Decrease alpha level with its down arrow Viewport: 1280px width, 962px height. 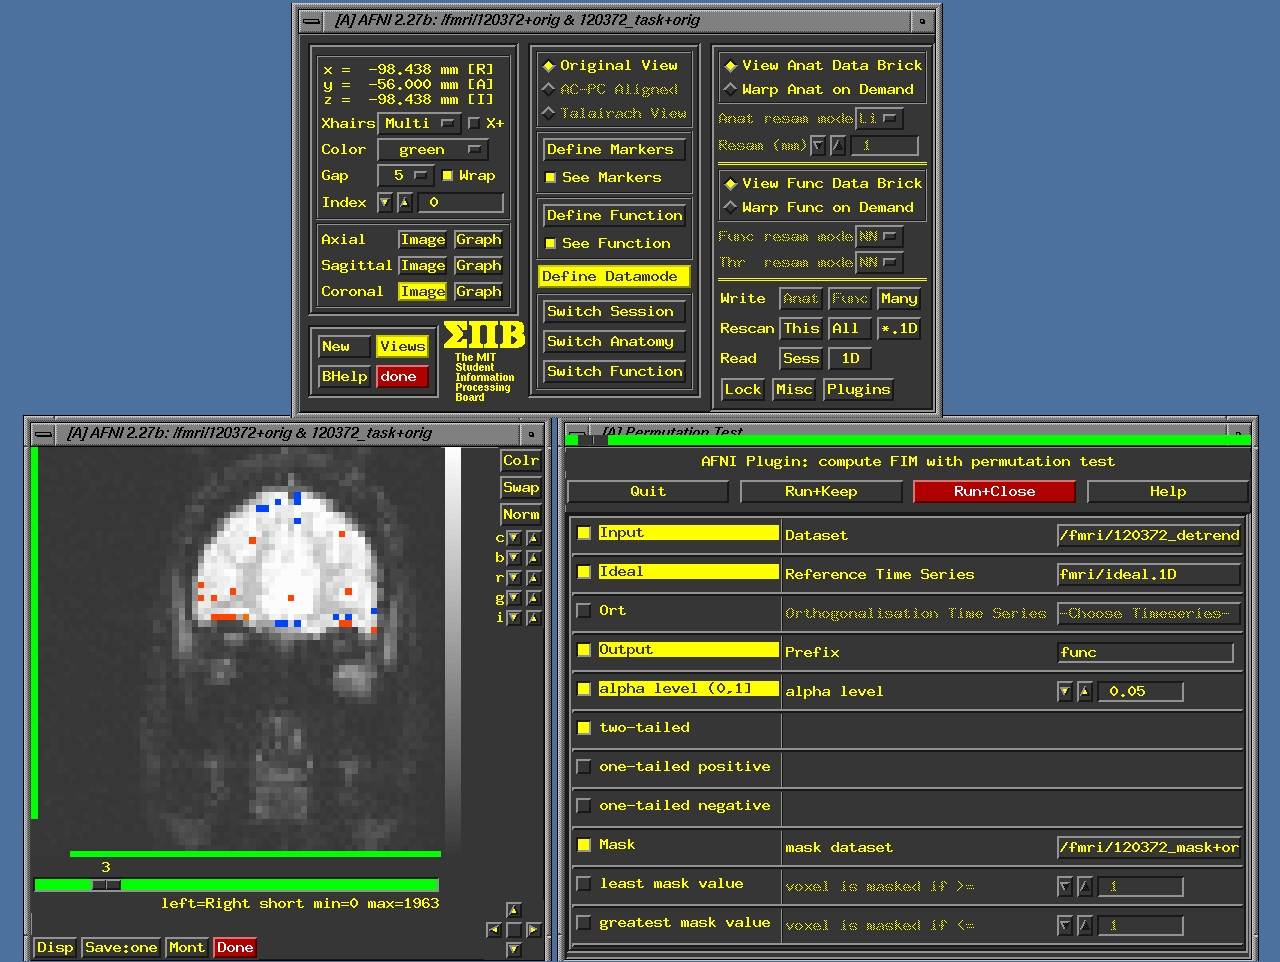click(1065, 692)
